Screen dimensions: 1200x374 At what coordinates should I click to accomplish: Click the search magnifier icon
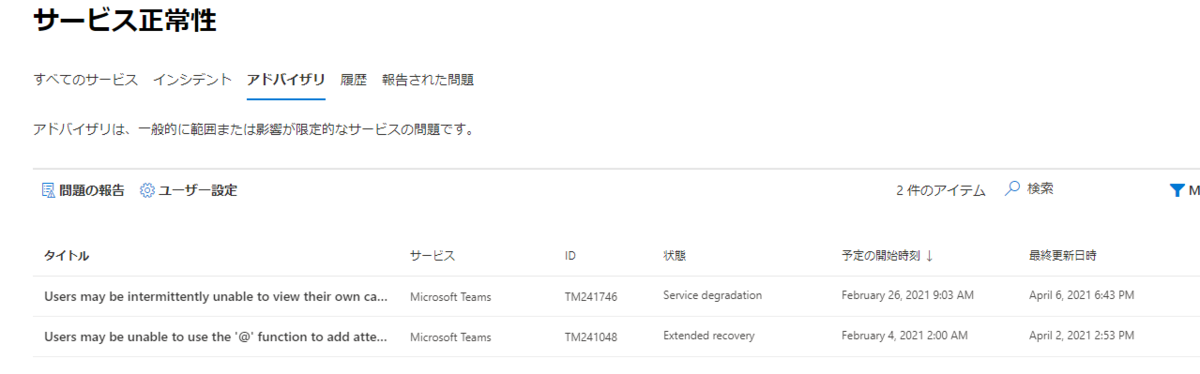[1012, 188]
